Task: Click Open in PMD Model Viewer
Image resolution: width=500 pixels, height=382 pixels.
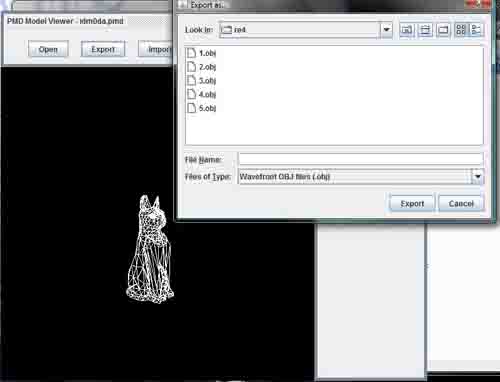Action: 48,49
